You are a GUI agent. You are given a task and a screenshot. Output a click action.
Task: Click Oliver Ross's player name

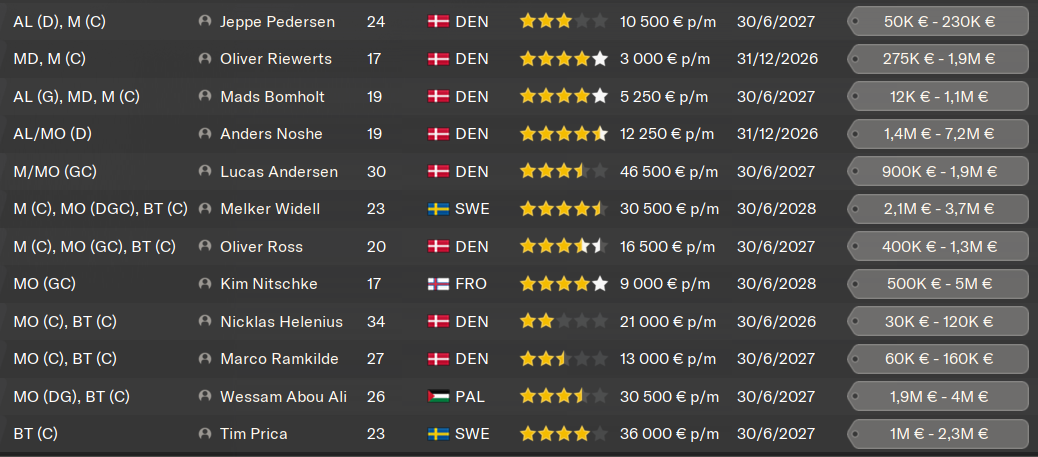[x=261, y=247]
